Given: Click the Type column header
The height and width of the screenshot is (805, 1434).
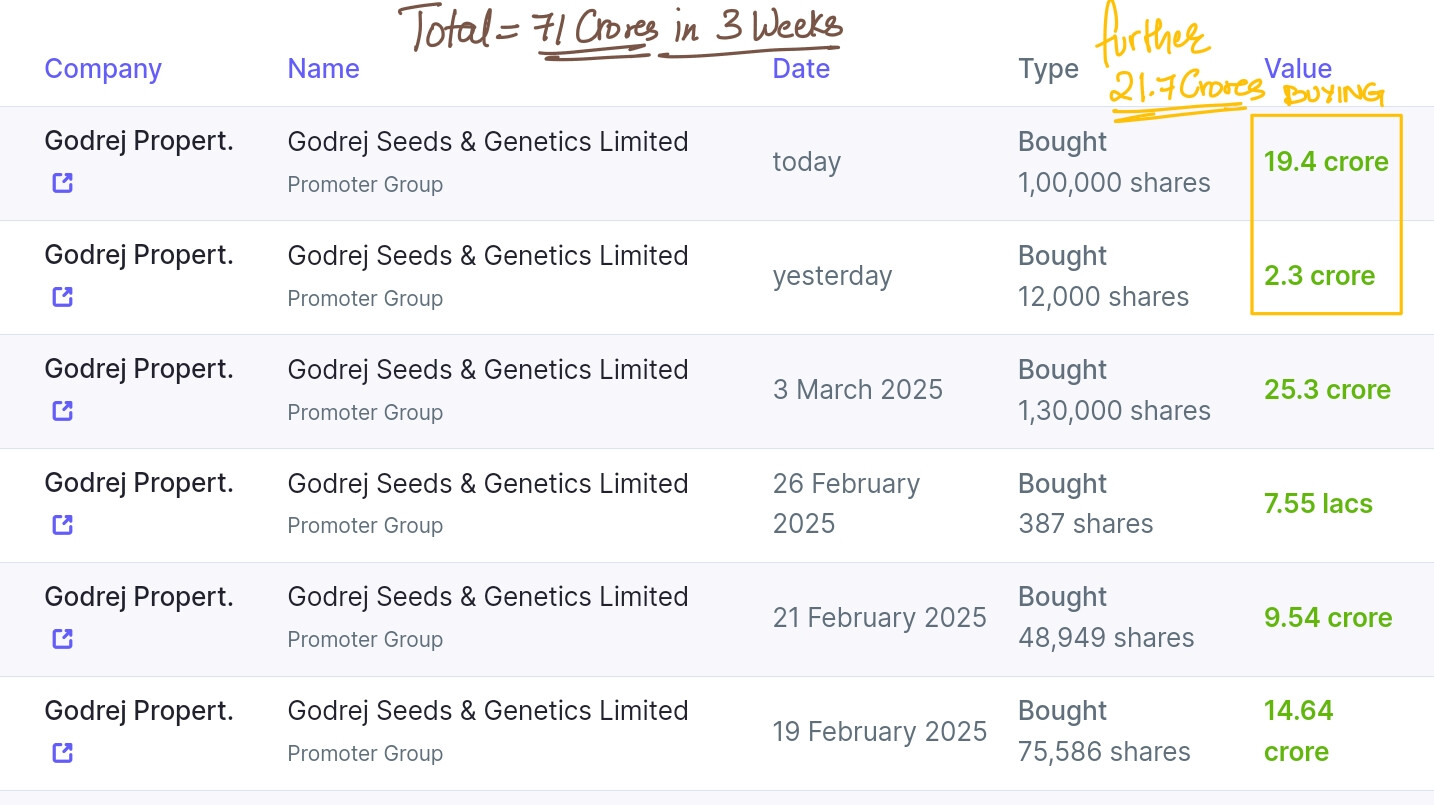Looking at the screenshot, I should 1048,69.
